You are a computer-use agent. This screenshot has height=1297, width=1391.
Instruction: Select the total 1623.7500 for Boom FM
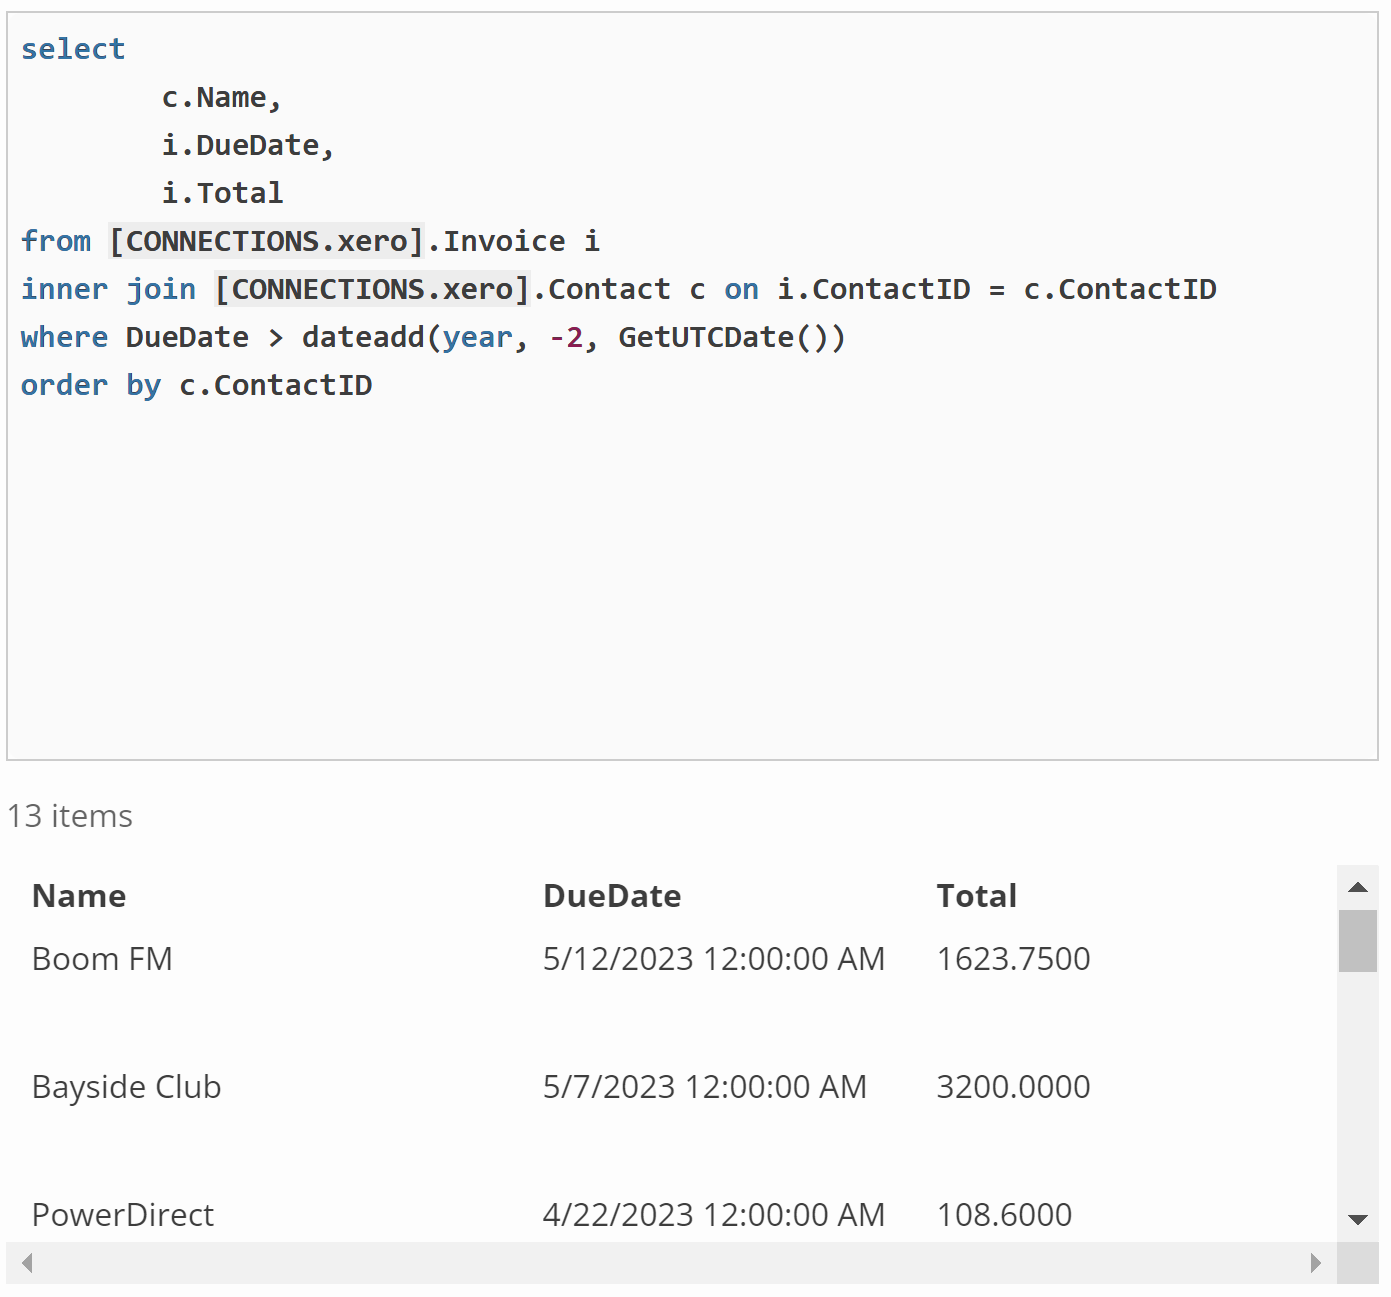coord(1013,958)
